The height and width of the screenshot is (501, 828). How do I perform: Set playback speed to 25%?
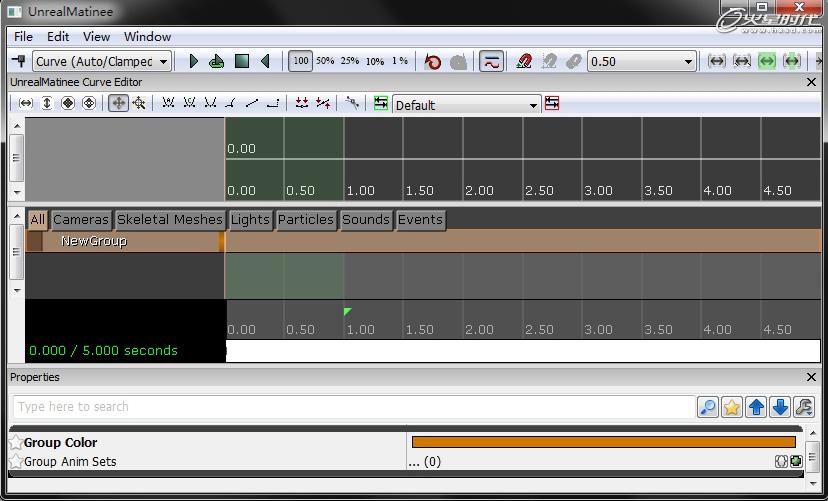tap(350, 61)
